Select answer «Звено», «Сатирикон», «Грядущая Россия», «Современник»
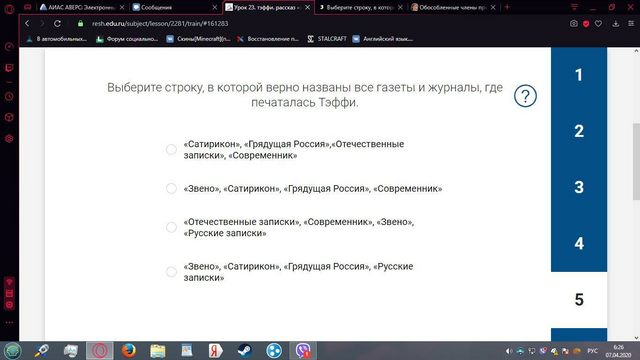 coord(171,188)
